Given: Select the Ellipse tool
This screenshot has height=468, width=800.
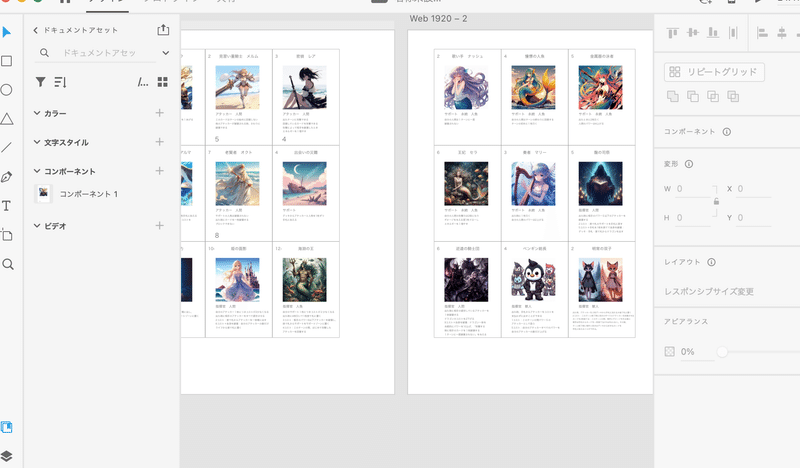Looking at the screenshot, I should 7,90.
